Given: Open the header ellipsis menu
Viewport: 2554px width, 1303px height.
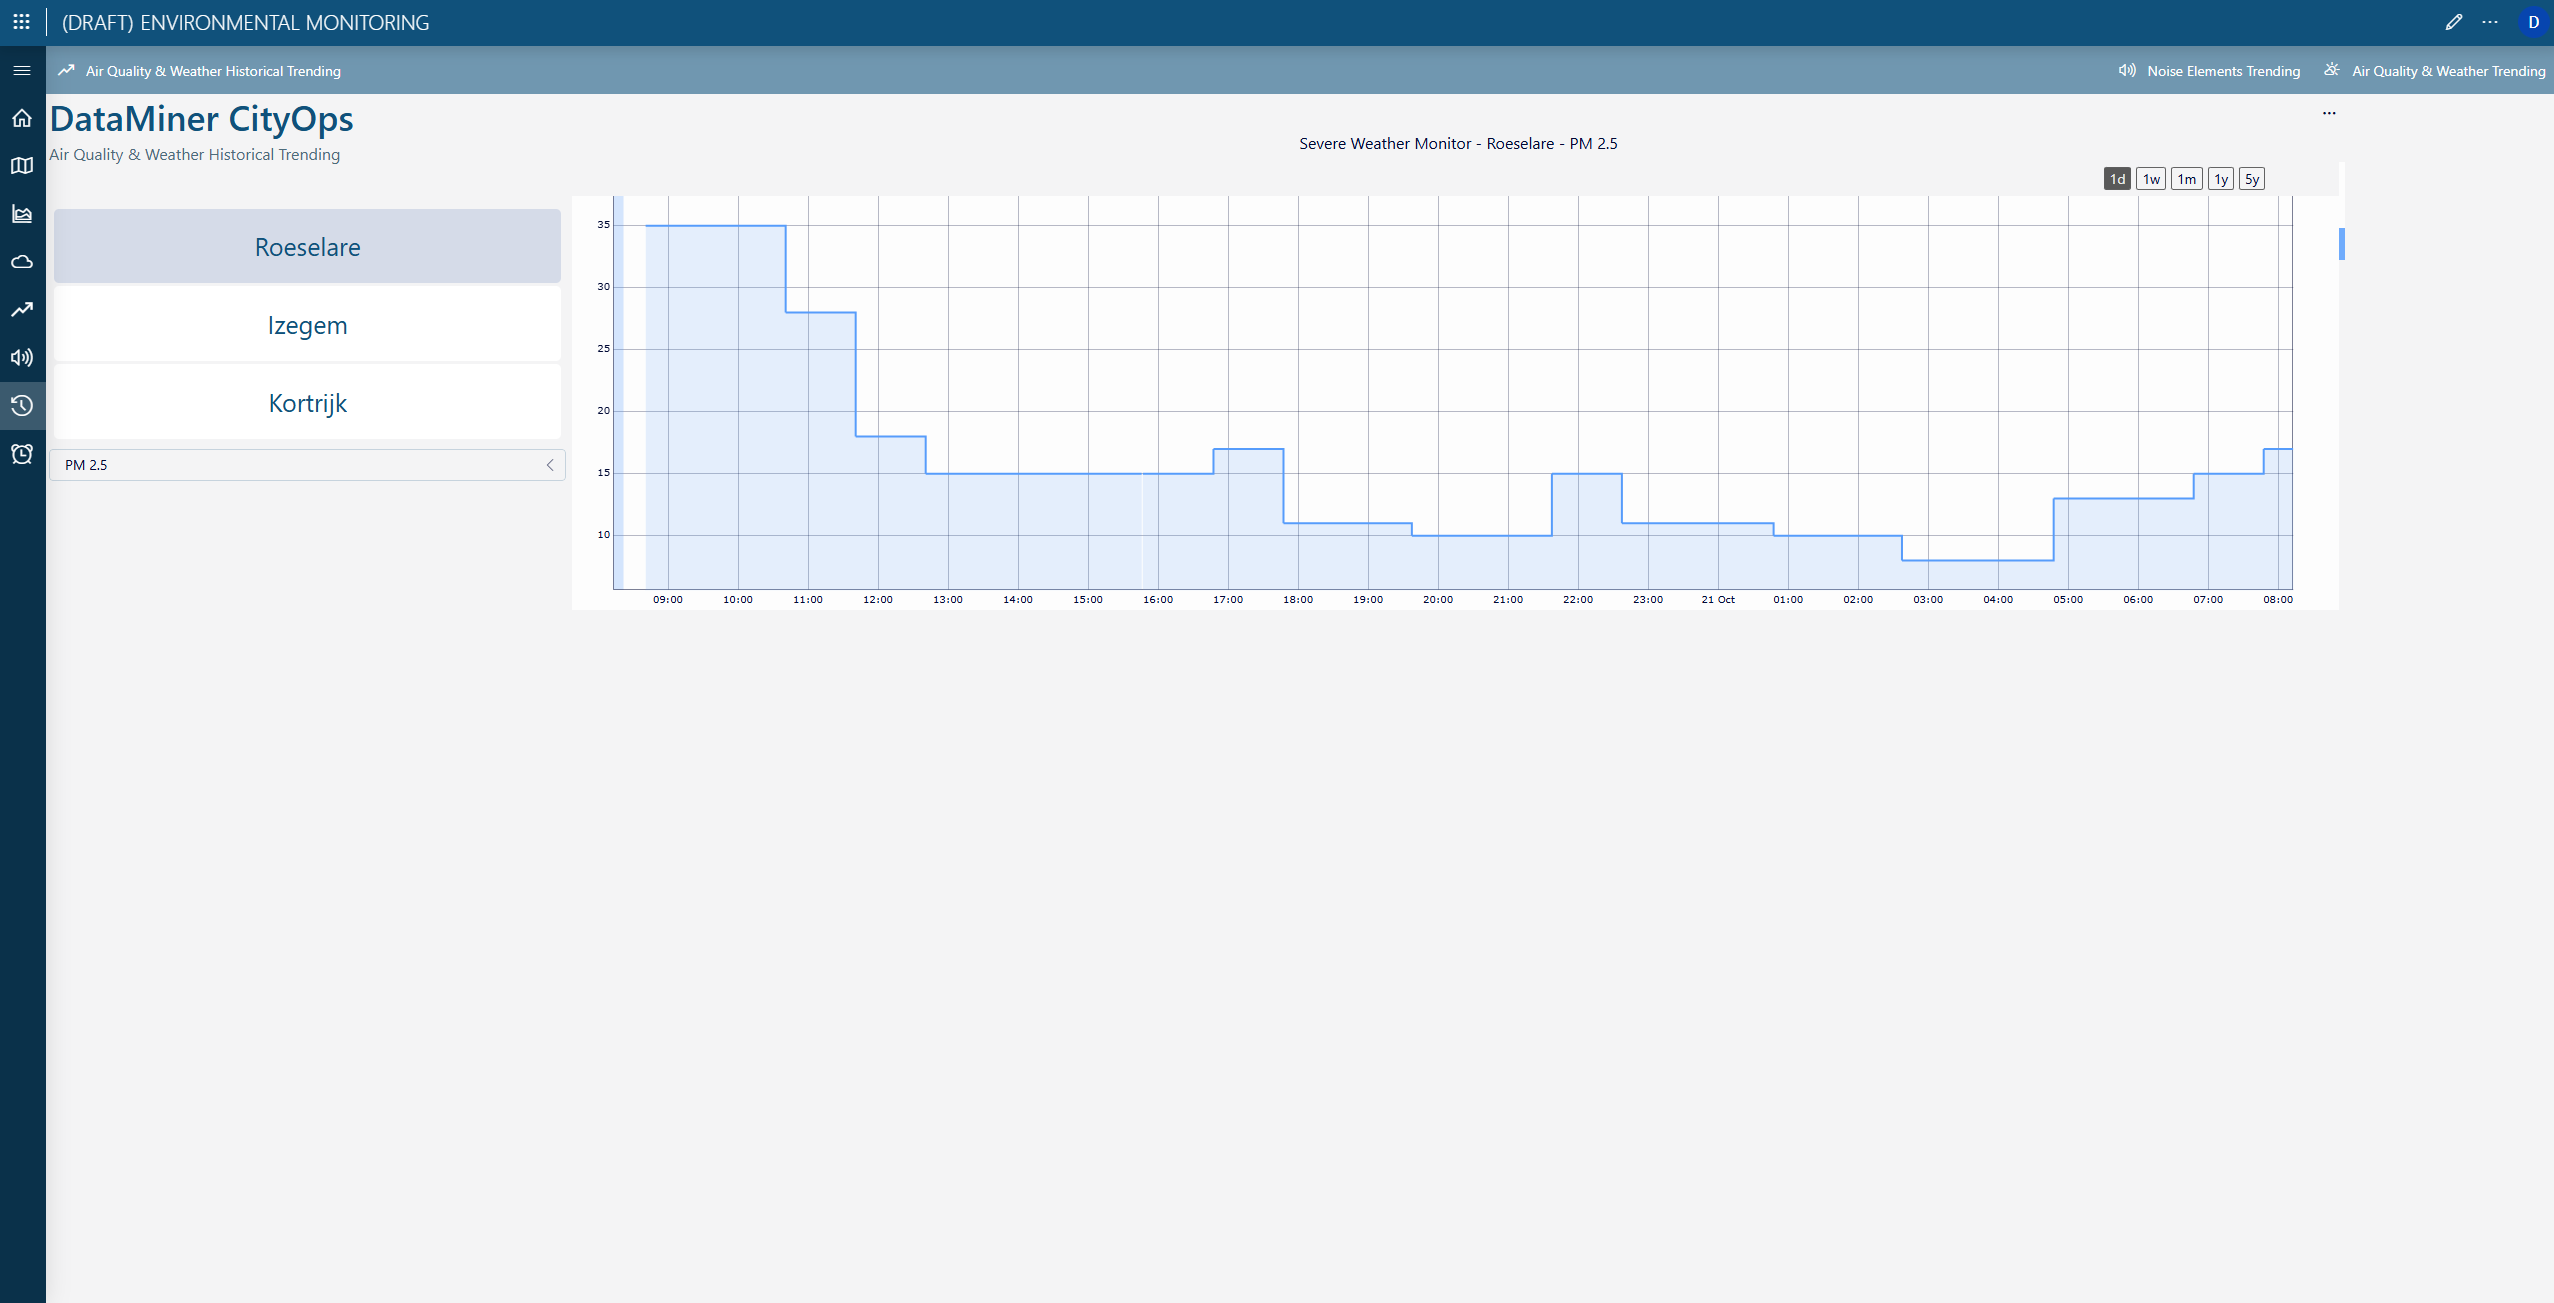Looking at the screenshot, I should pyautogui.click(x=2490, y=22).
